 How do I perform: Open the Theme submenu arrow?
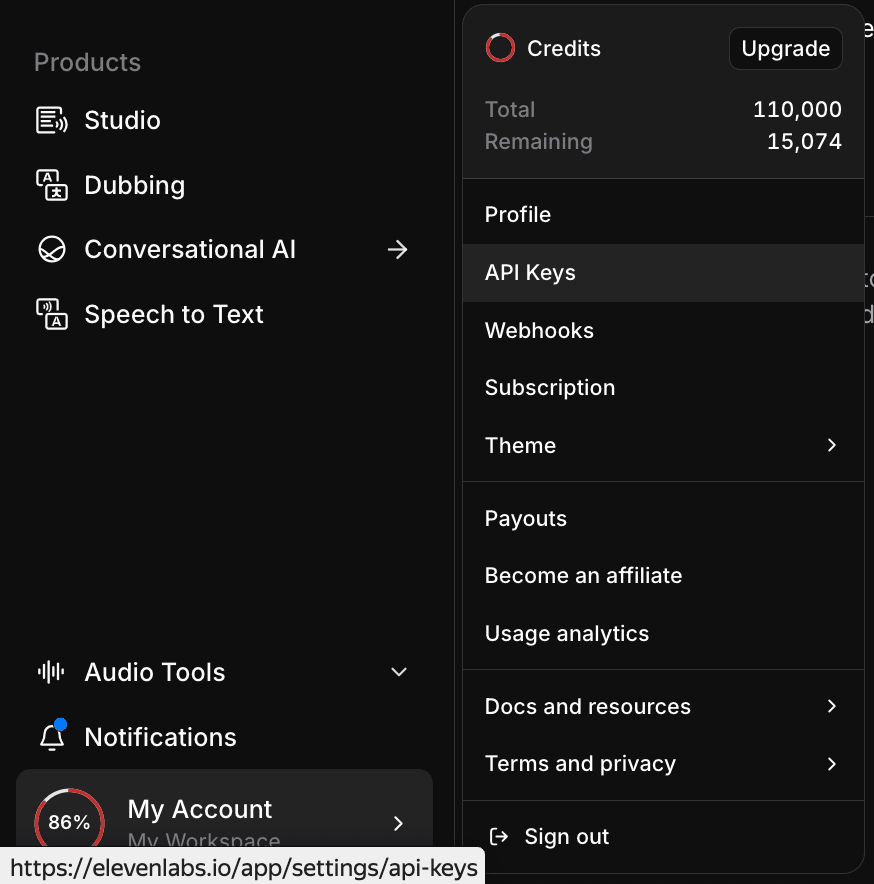831,445
